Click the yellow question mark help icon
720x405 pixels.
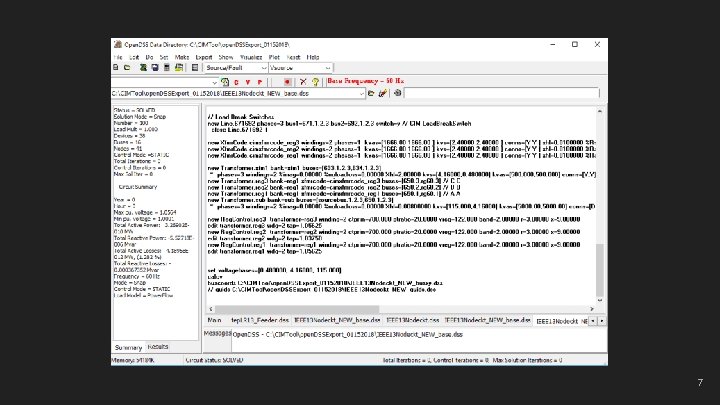pos(315,82)
